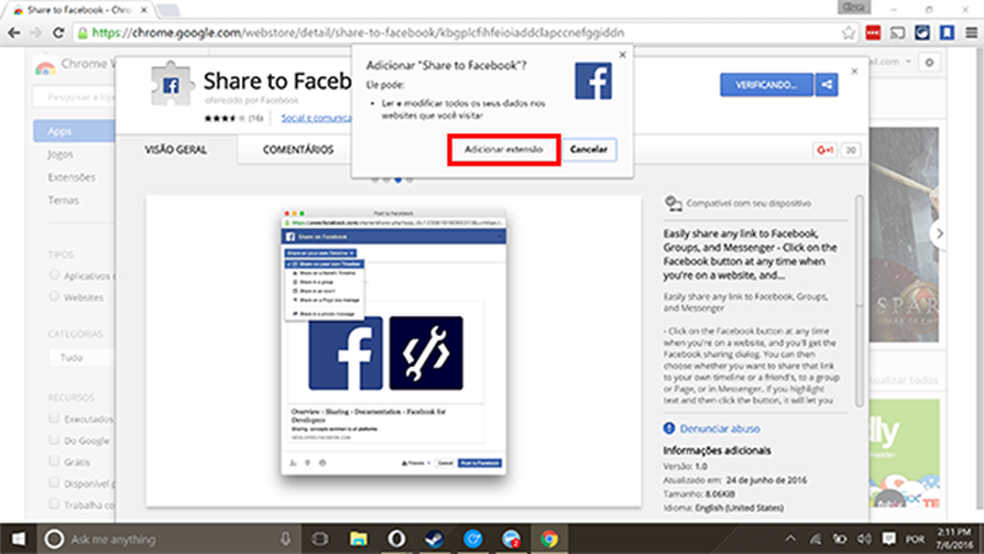Check the Do Google checkbox
This screenshot has width=984, height=554.
54,439
